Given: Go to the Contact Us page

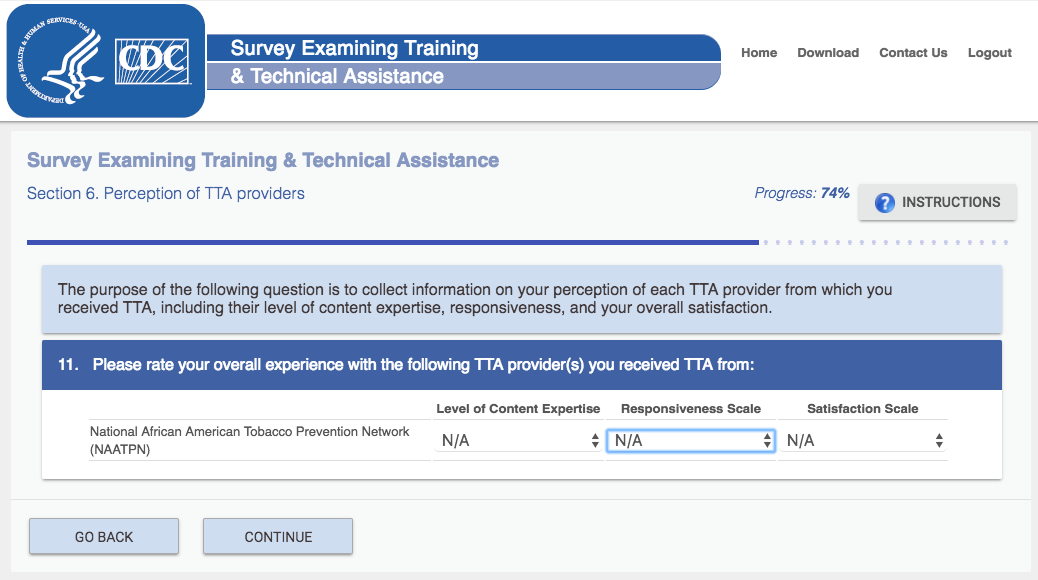Looking at the screenshot, I should [913, 53].
